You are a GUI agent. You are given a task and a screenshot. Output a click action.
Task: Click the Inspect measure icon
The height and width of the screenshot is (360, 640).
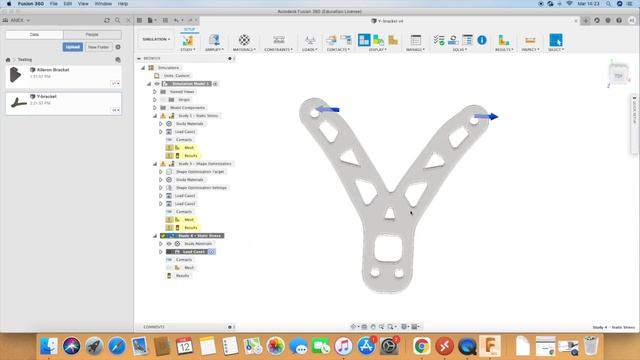point(530,40)
